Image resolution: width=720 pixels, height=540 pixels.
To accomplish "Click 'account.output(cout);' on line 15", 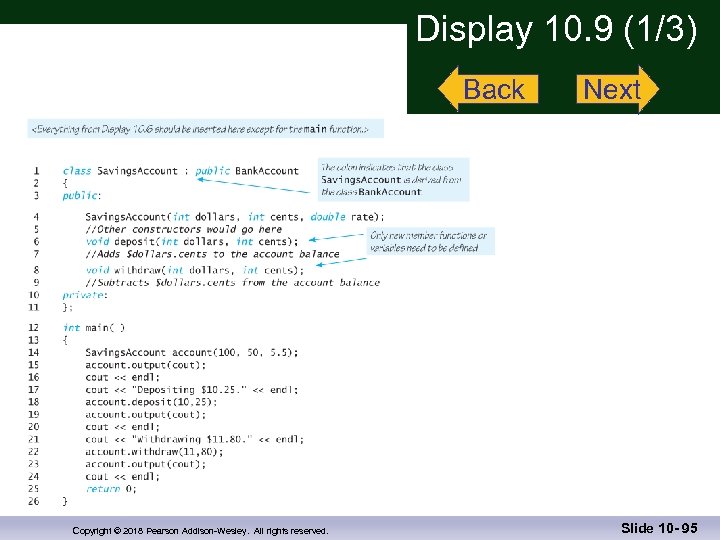I will (146, 365).
